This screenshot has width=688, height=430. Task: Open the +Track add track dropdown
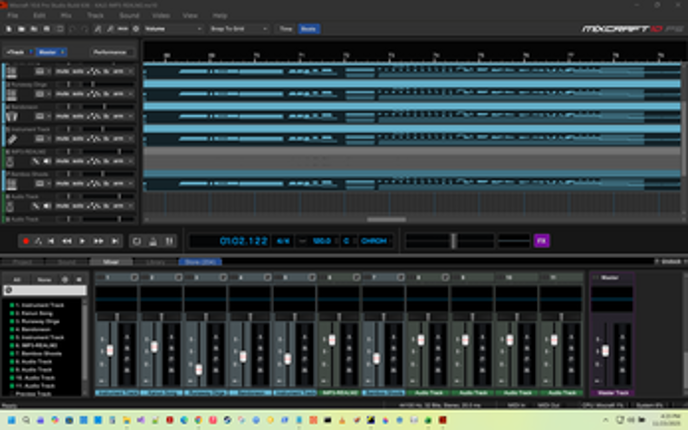[x=17, y=51]
